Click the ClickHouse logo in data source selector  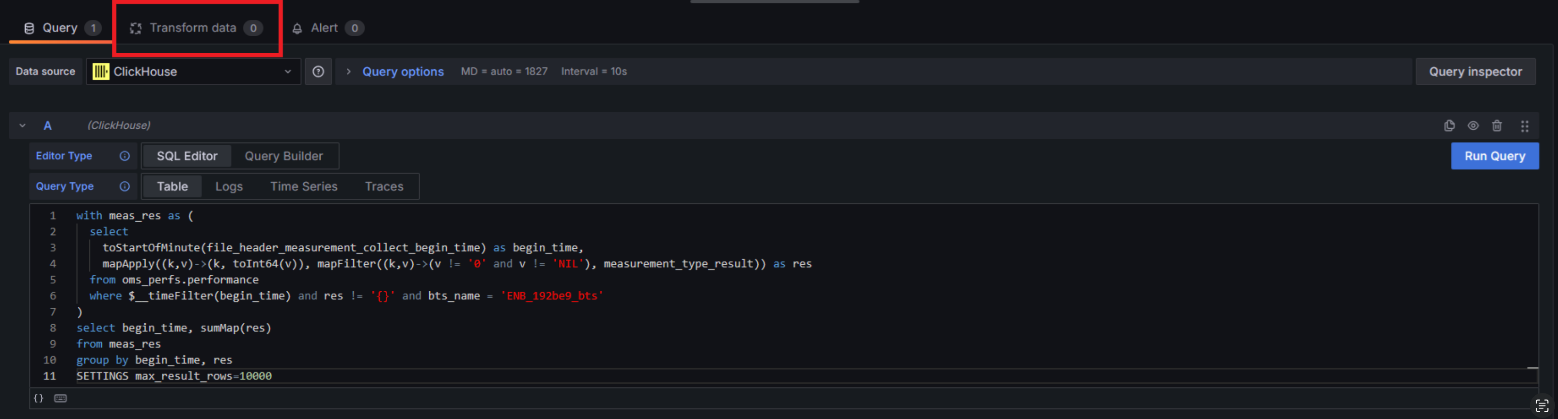(101, 72)
